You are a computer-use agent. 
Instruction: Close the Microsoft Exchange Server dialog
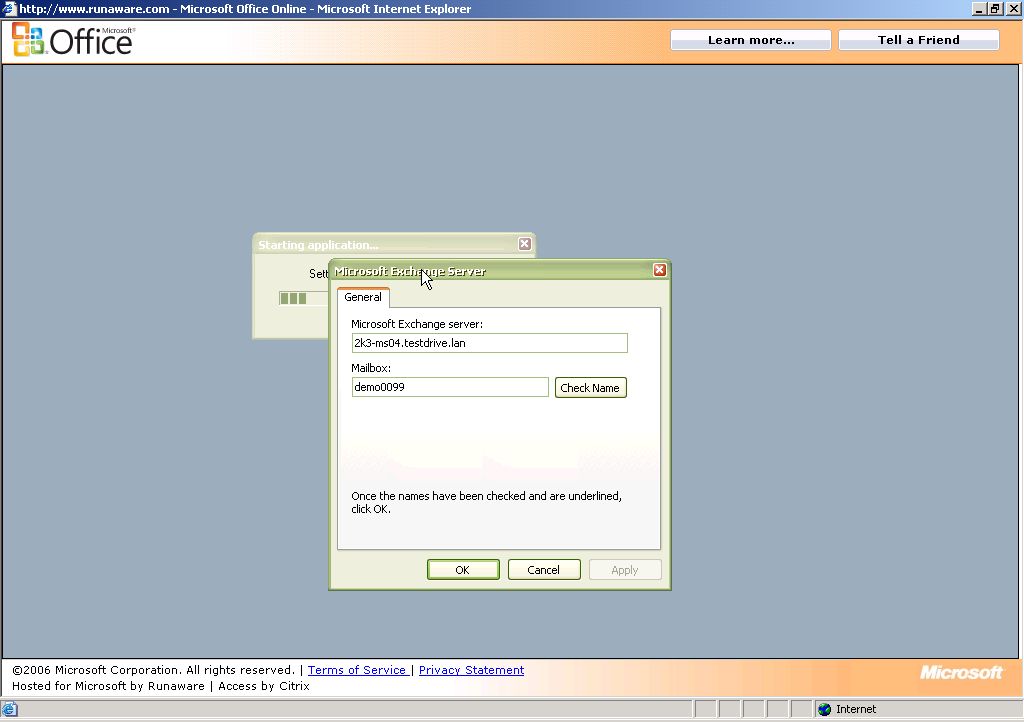[659, 270]
